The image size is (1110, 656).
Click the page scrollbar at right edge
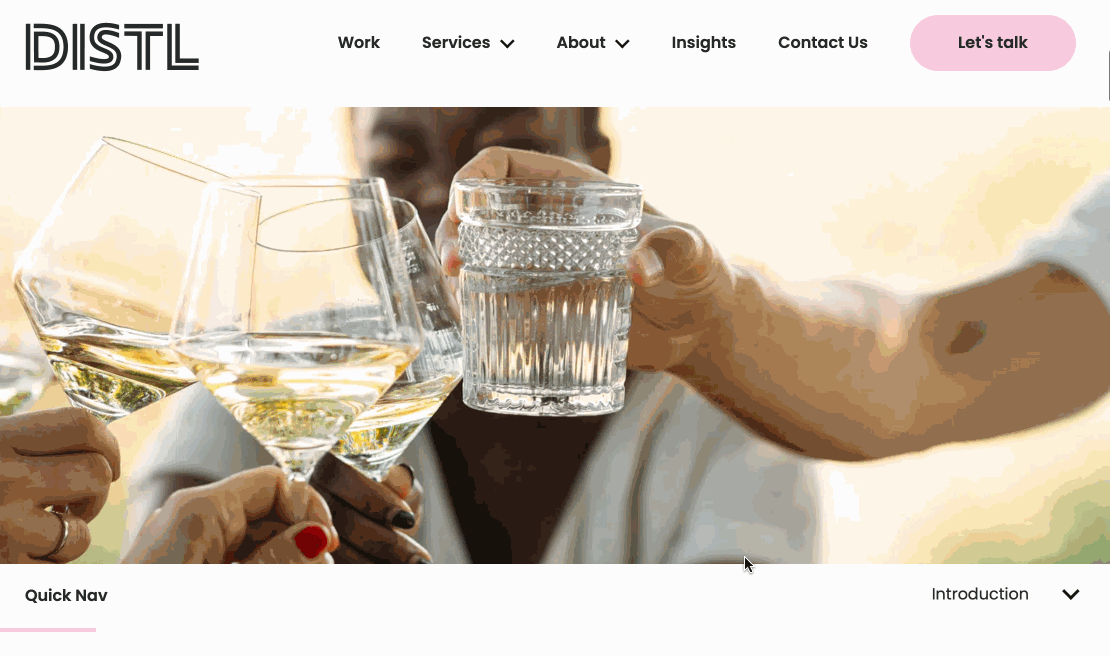pos(1108,76)
